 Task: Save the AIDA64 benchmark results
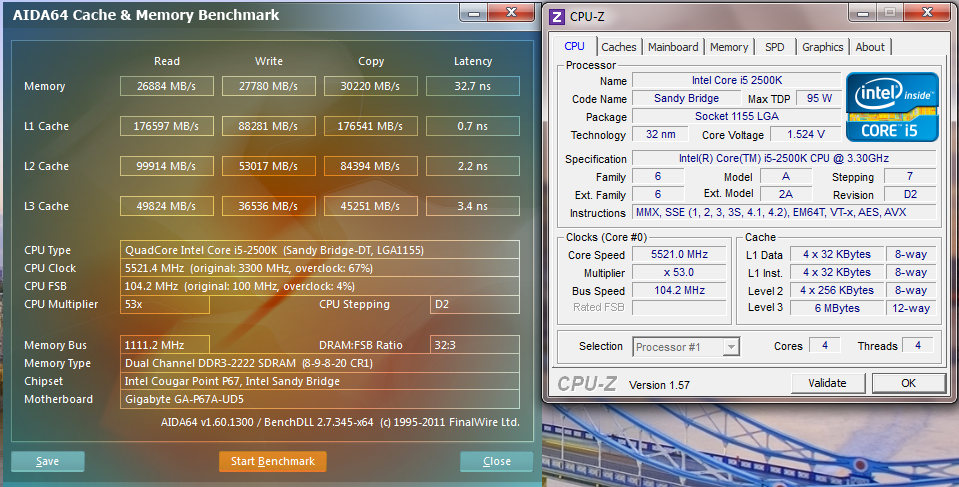48,461
